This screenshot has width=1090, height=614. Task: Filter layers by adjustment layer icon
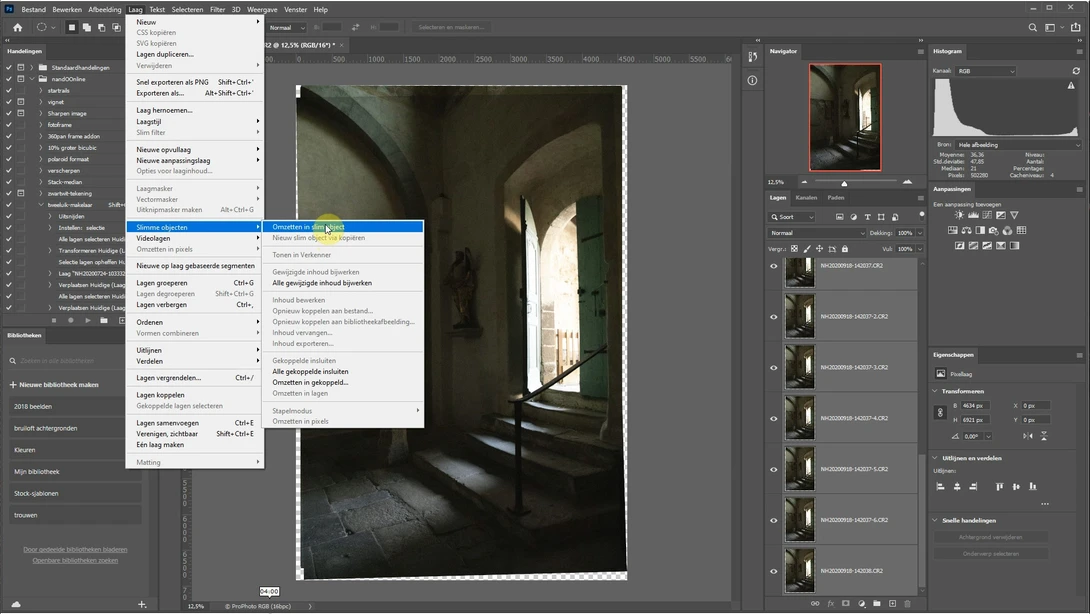click(x=854, y=217)
